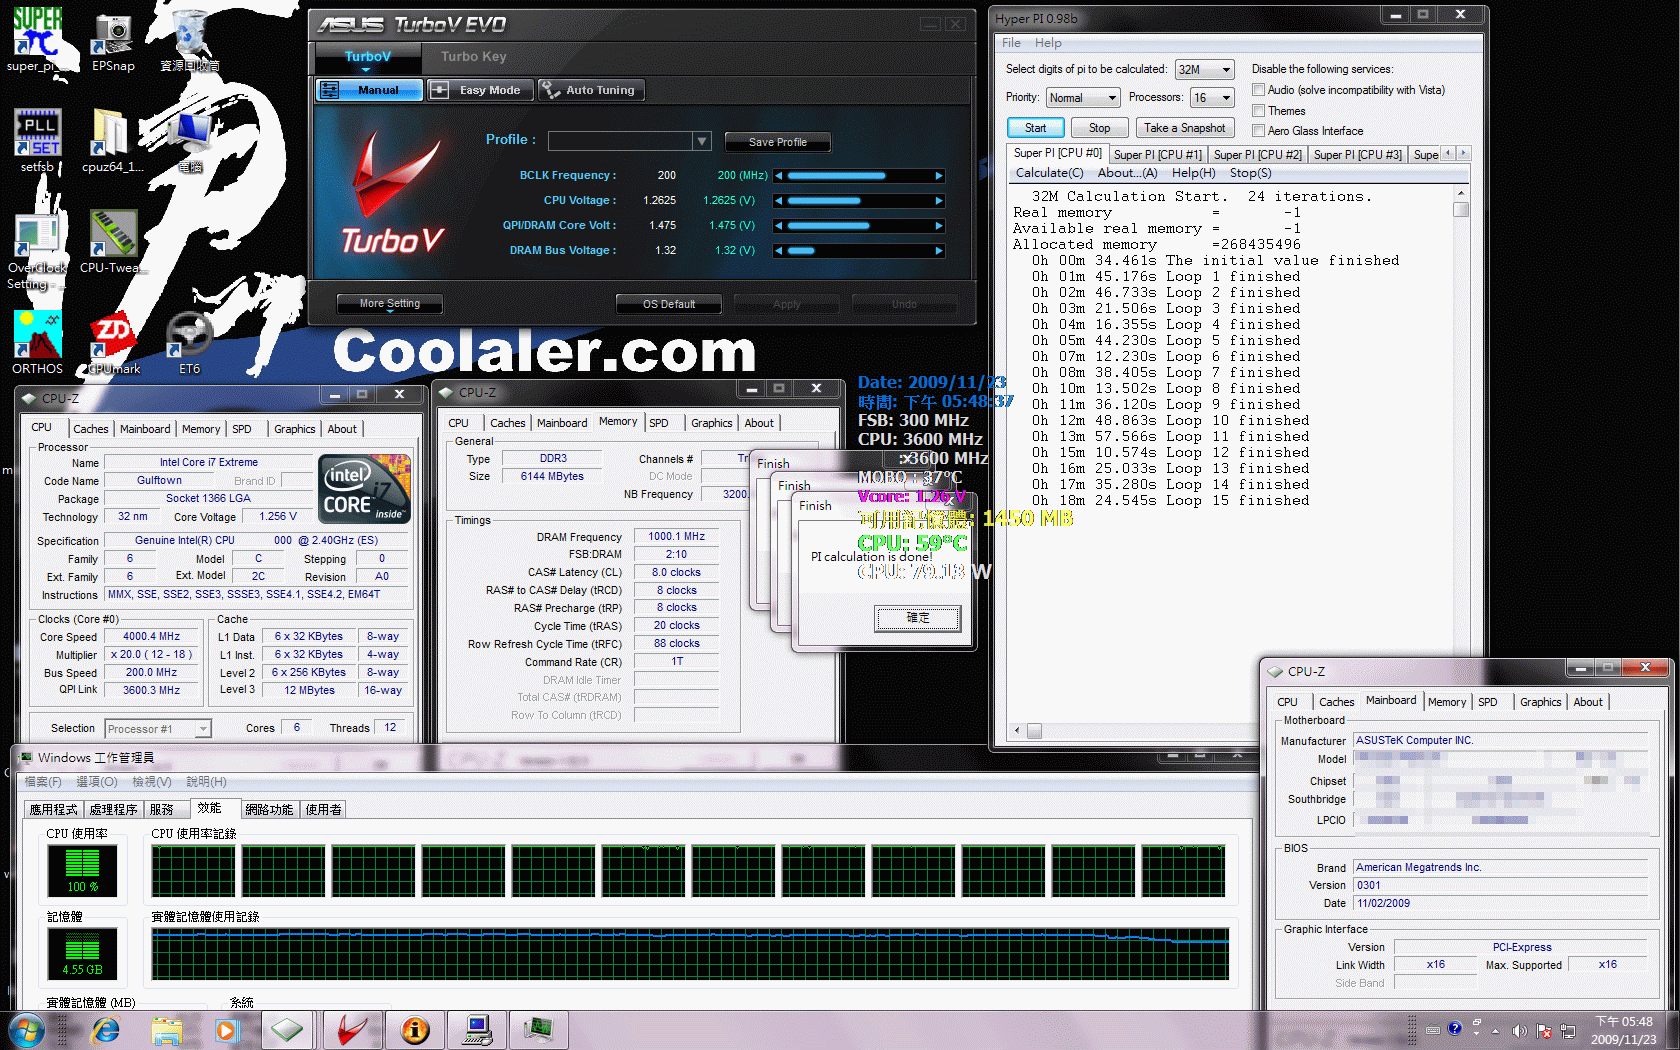Click Stop button in Hyper PI
Viewport: 1680px width, 1050px height.
pos(1100,128)
